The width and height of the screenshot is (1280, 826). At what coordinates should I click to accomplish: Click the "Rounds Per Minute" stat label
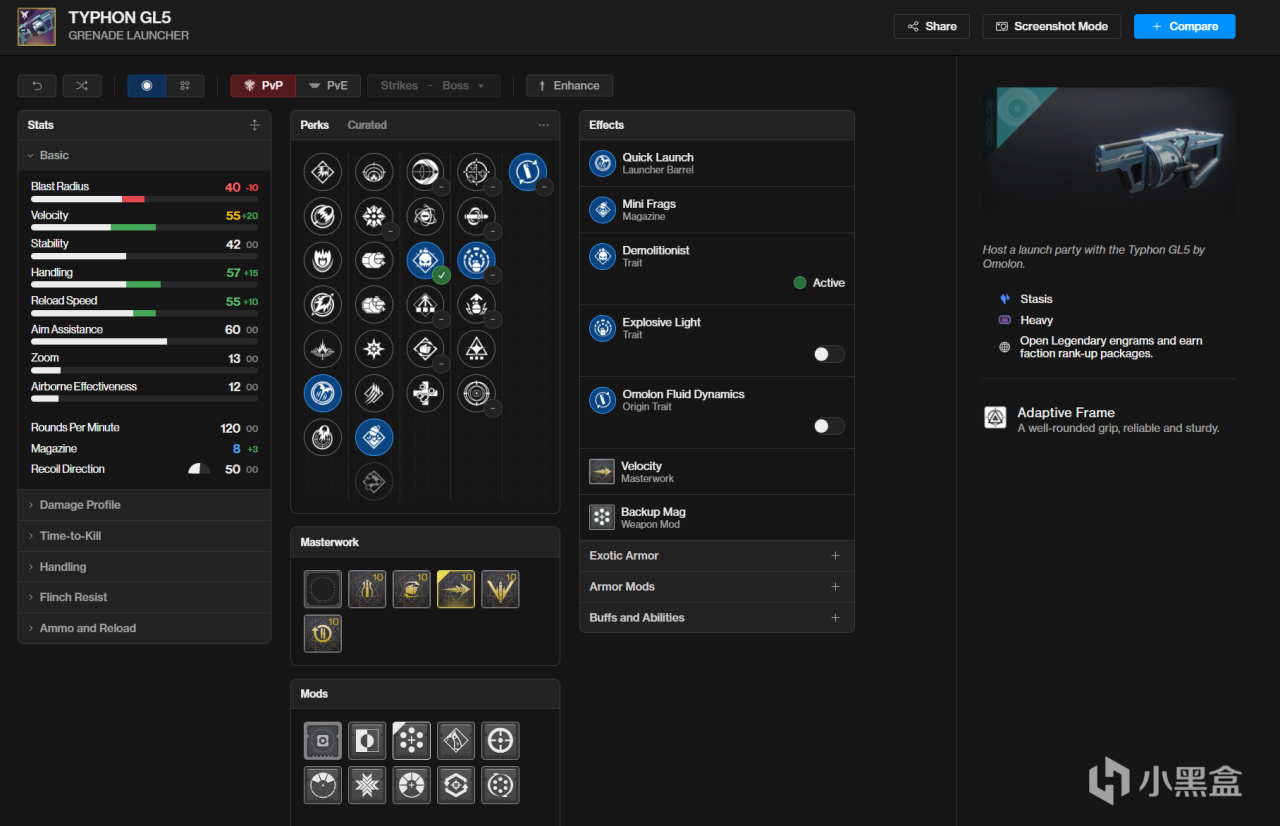75,428
